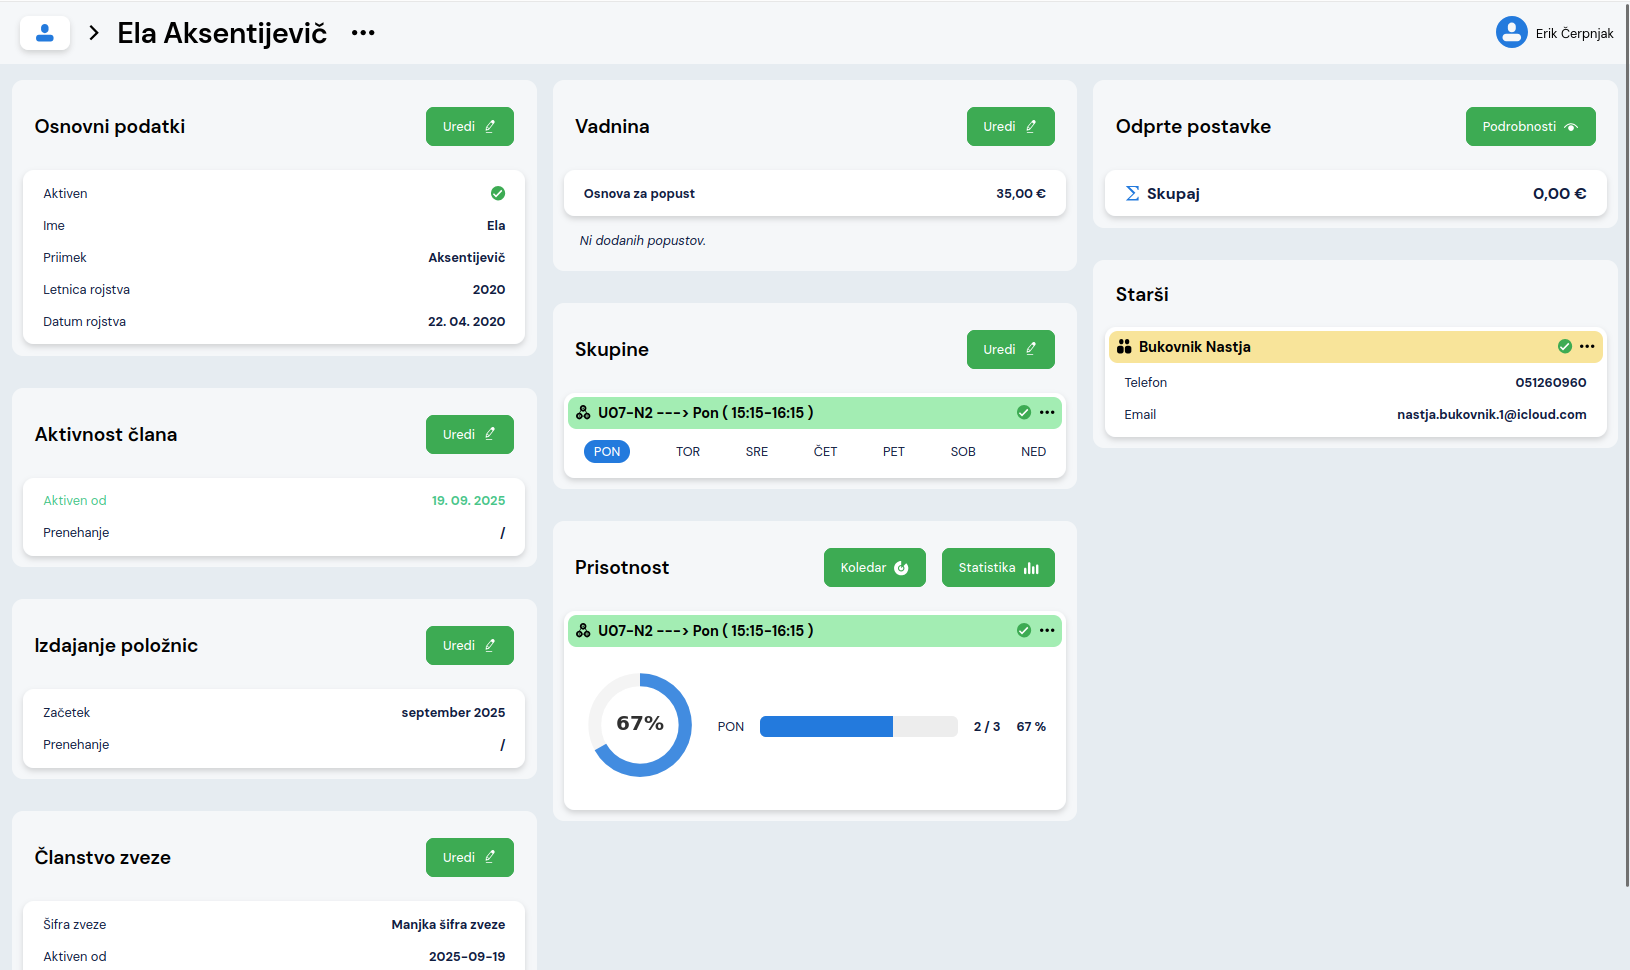Screen dimensions: 1630x970
Task: Open three-dot menu for Bukovnik Nastja
Action: [x=1587, y=347]
